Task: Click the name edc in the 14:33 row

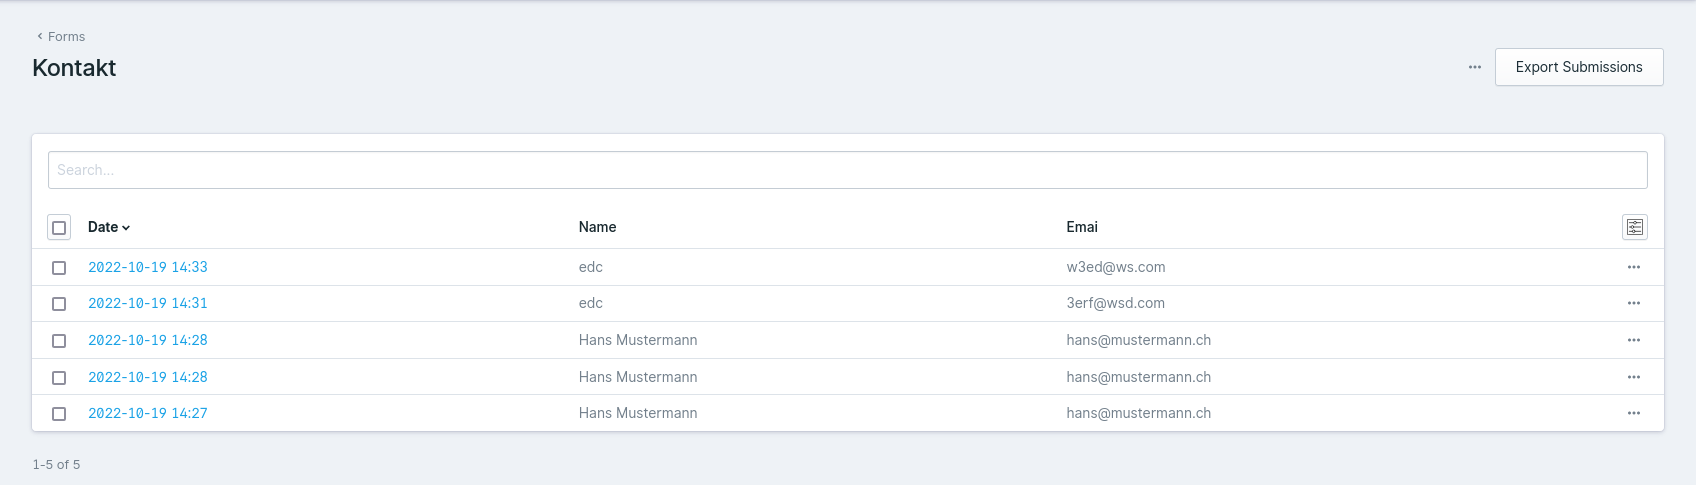Action: pos(591,267)
